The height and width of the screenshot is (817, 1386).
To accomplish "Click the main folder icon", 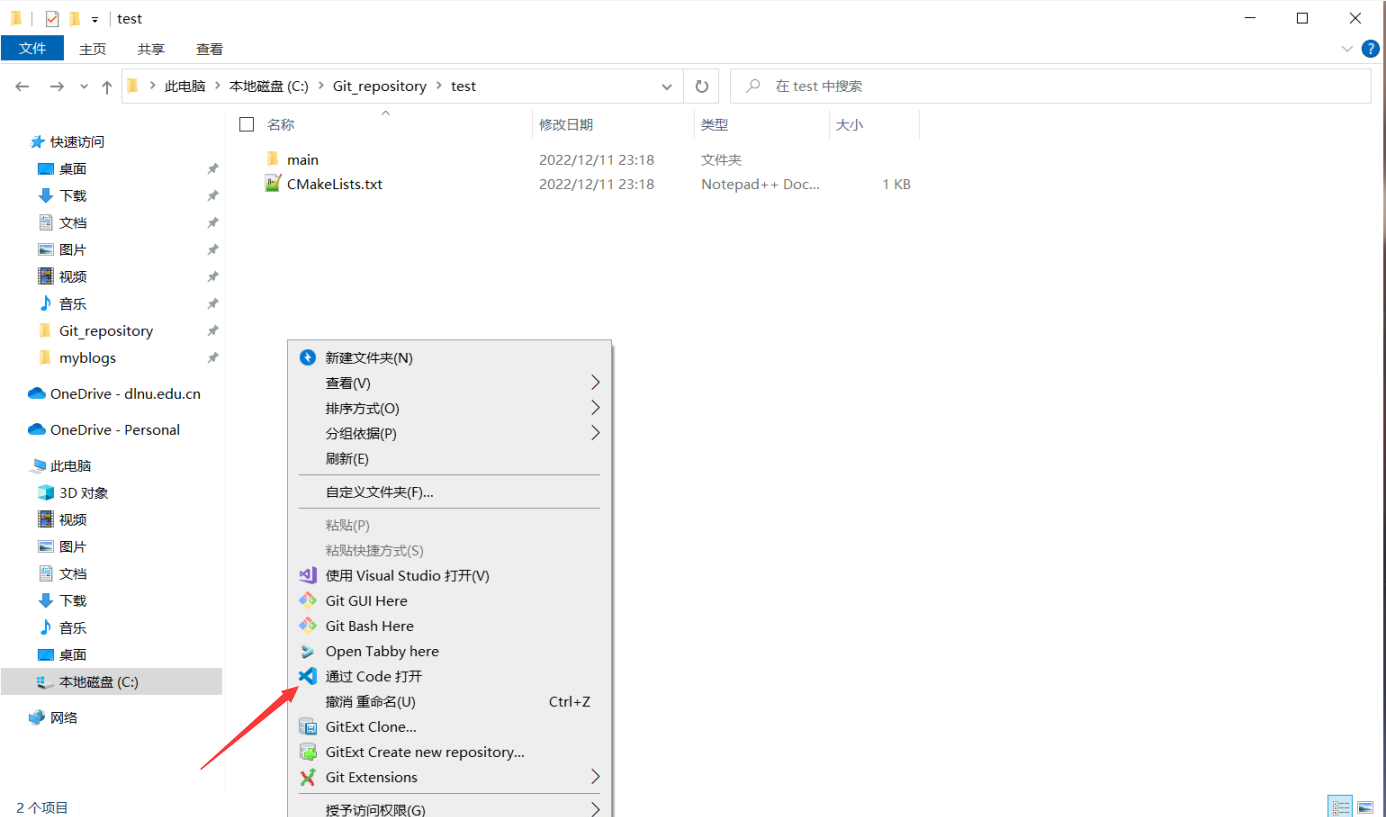I will pyautogui.click(x=273, y=159).
